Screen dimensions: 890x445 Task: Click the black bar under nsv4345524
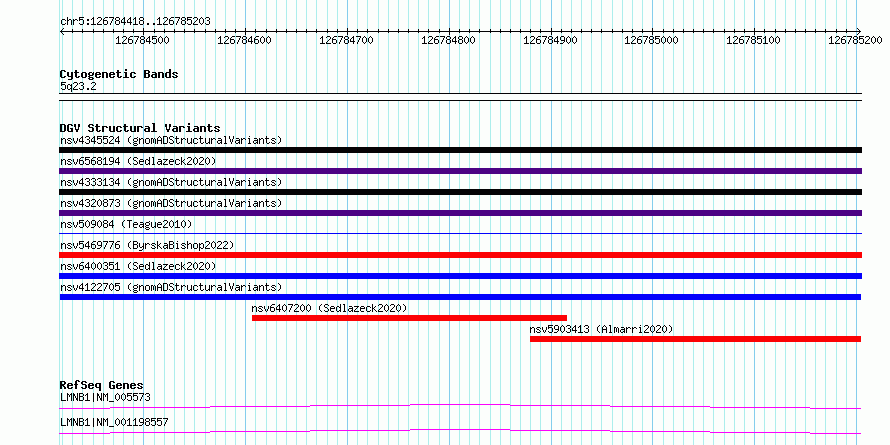pyautogui.click(x=460, y=150)
